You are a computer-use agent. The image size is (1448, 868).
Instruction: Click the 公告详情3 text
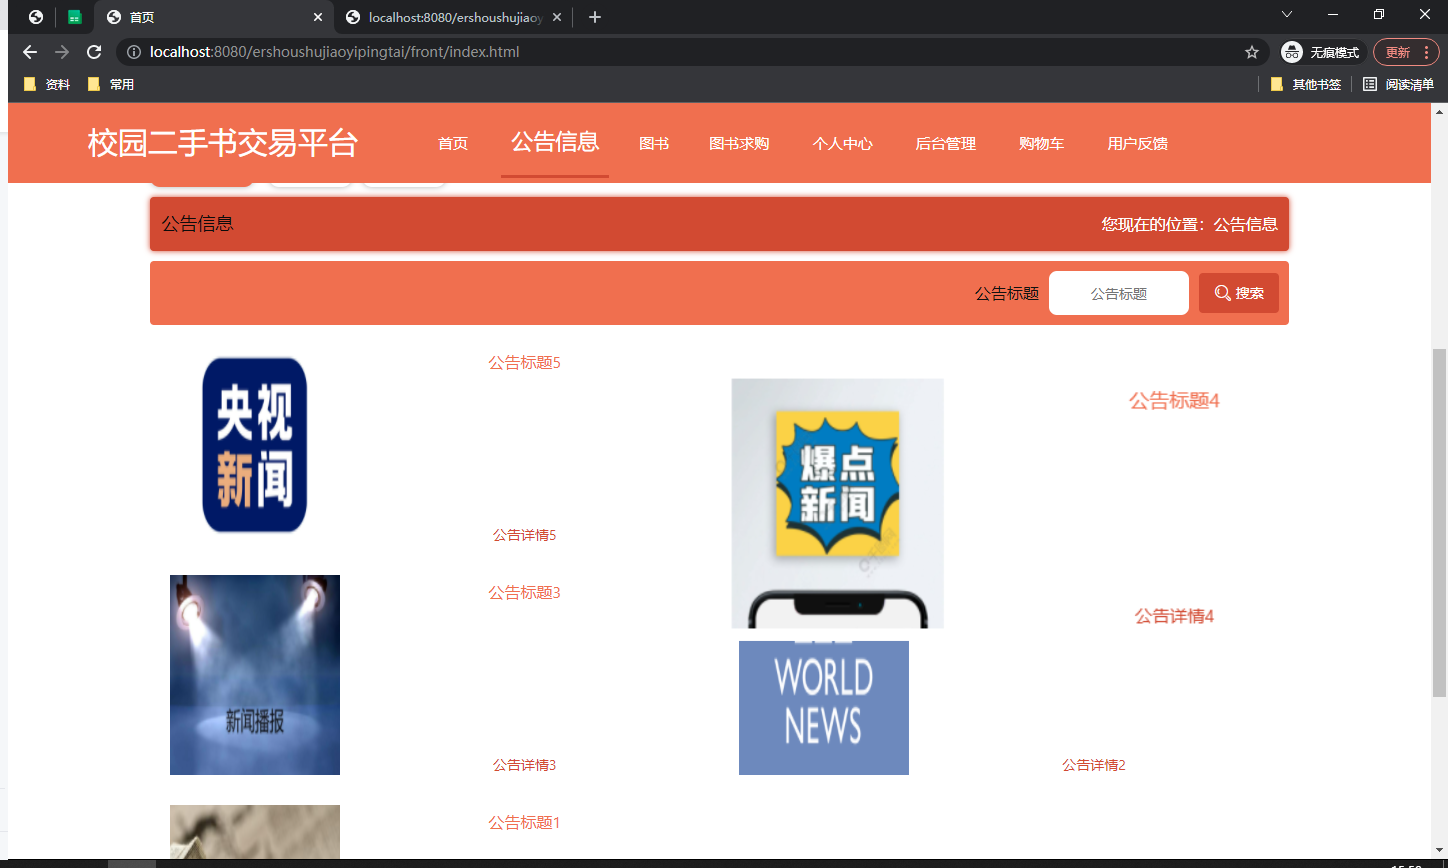tap(524, 765)
